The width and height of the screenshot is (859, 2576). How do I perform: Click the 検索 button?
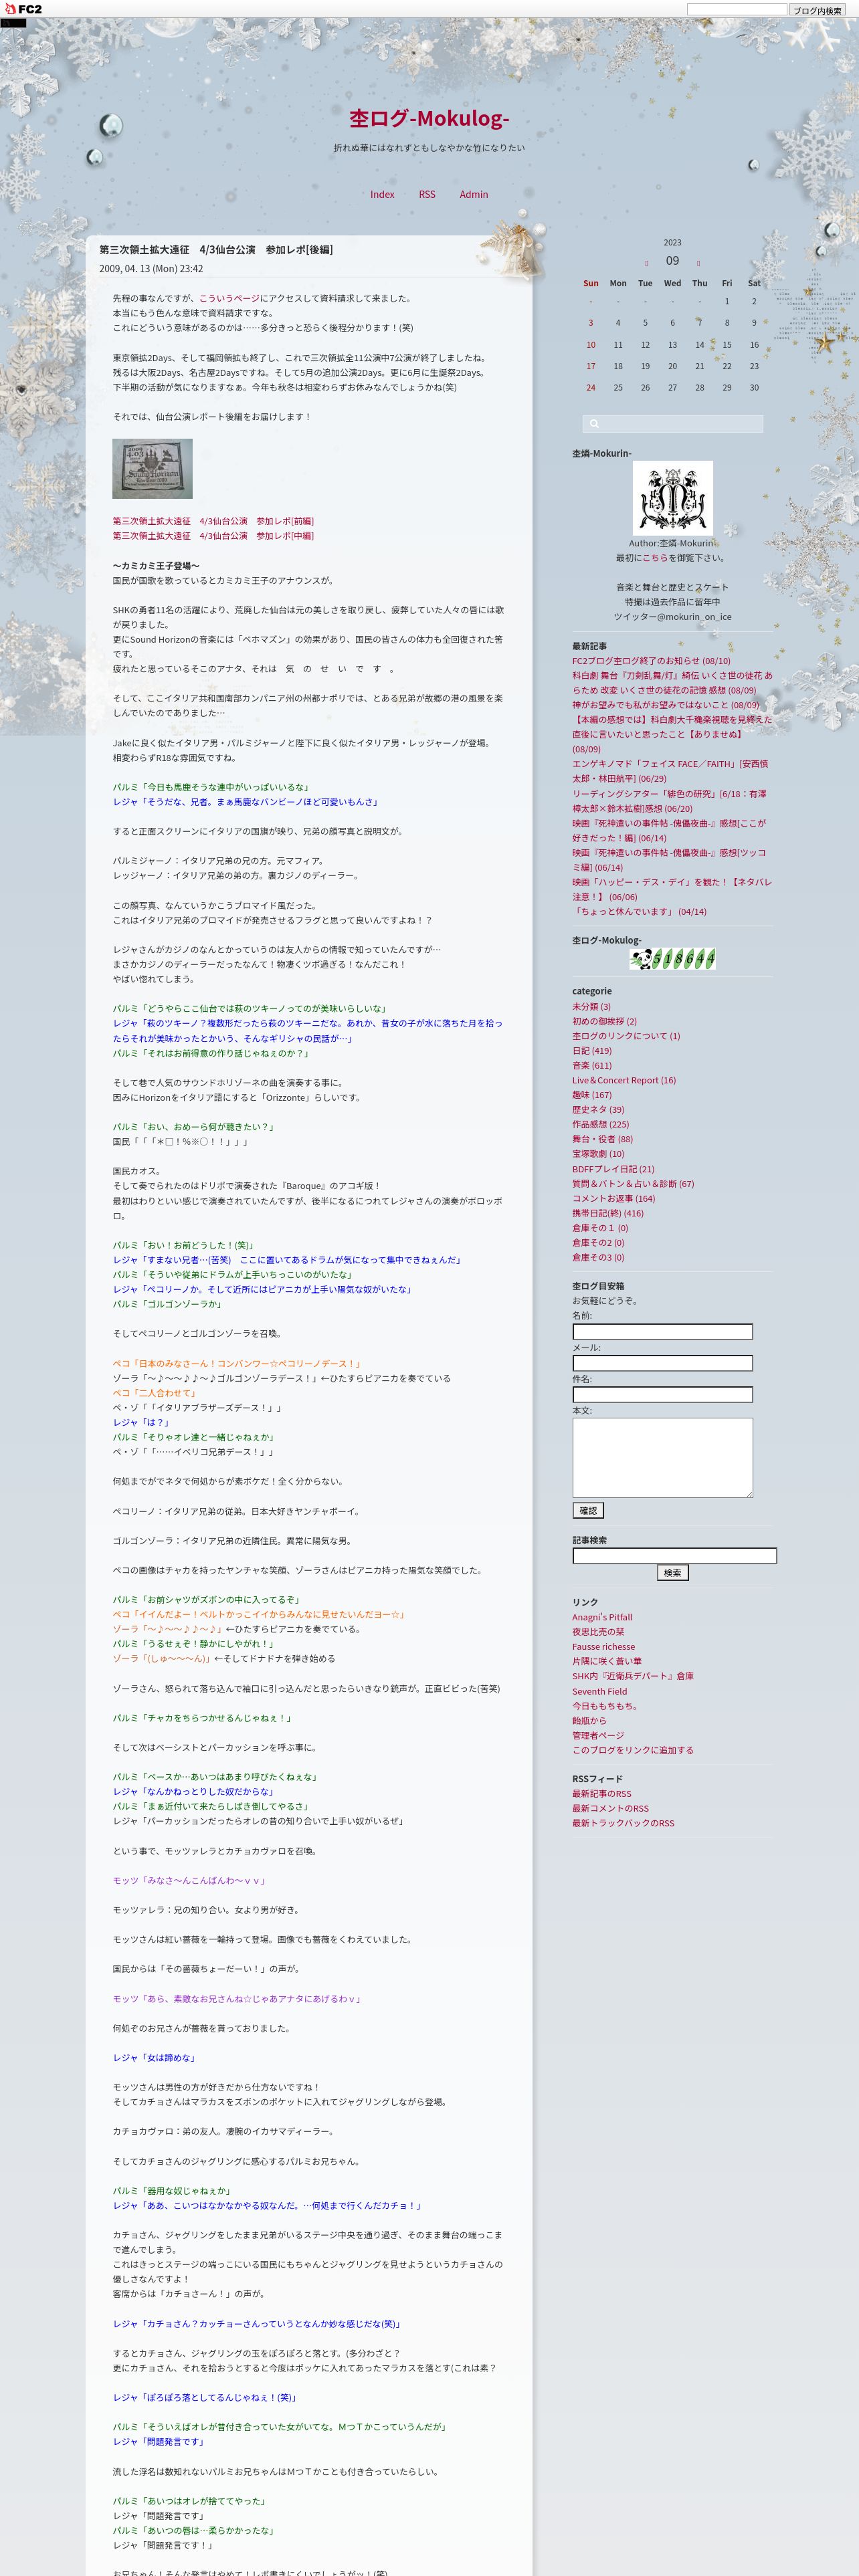(673, 1573)
